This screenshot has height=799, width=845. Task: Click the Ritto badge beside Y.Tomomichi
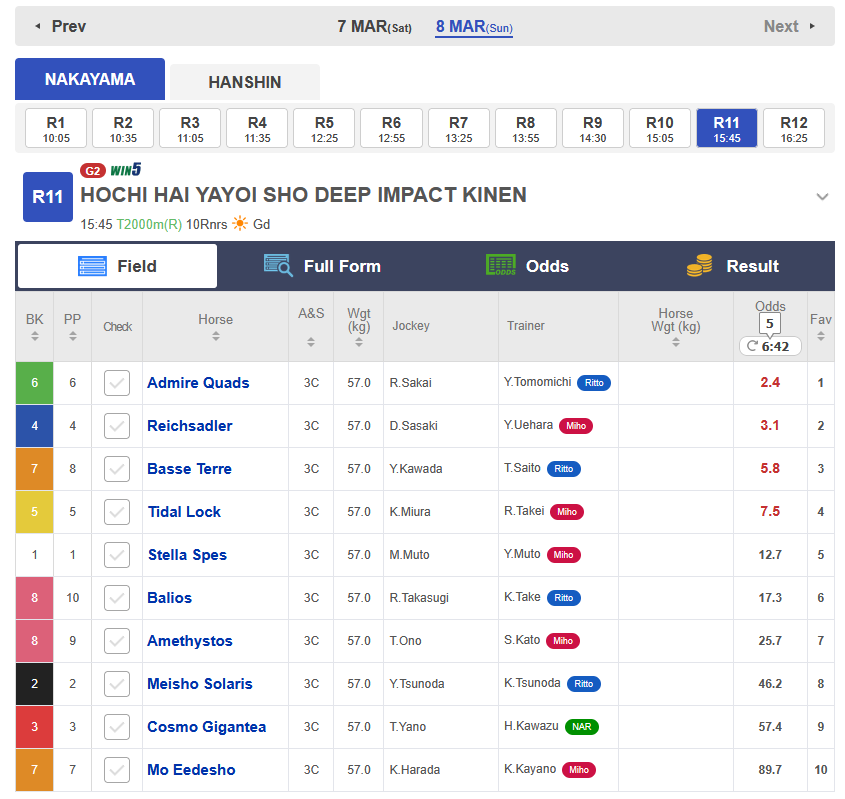click(x=594, y=383)
